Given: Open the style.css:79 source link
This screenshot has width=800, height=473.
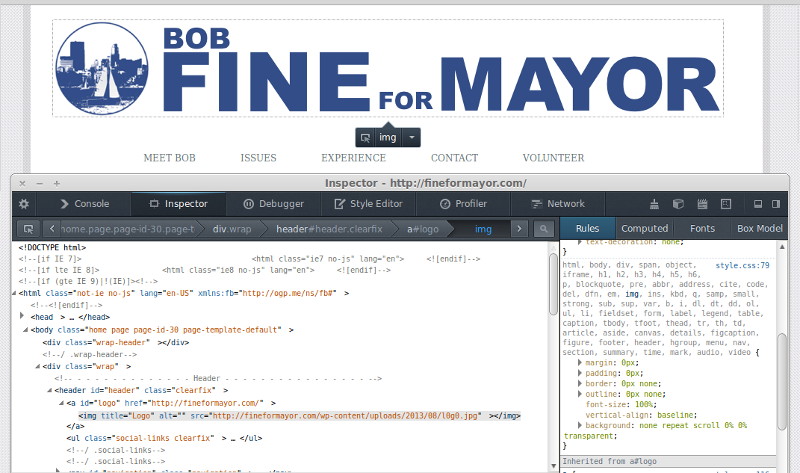Looking at the screenshot, I should [x=742, y=266].
